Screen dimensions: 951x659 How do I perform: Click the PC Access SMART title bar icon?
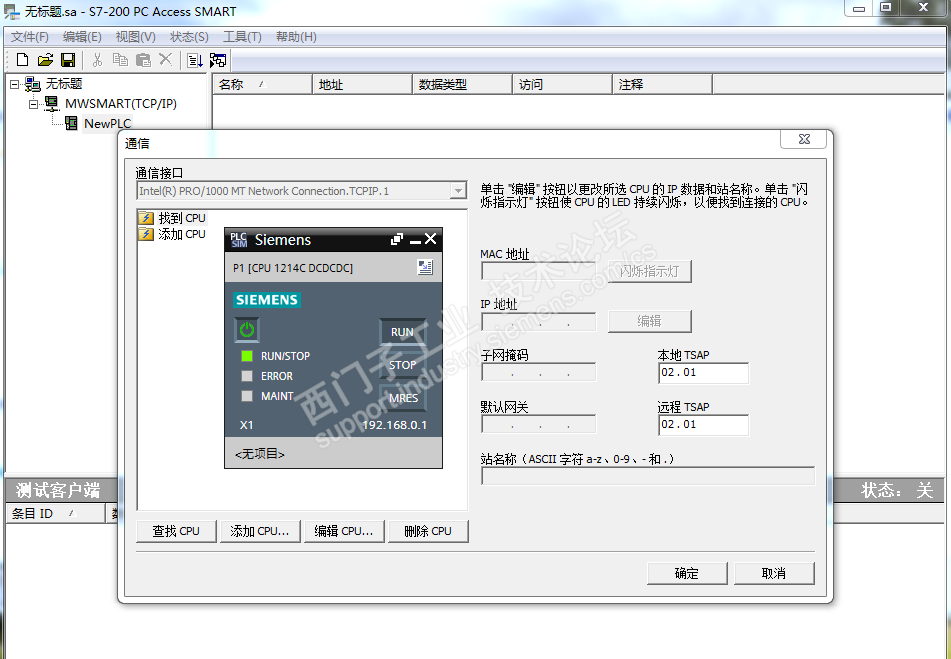12,12
